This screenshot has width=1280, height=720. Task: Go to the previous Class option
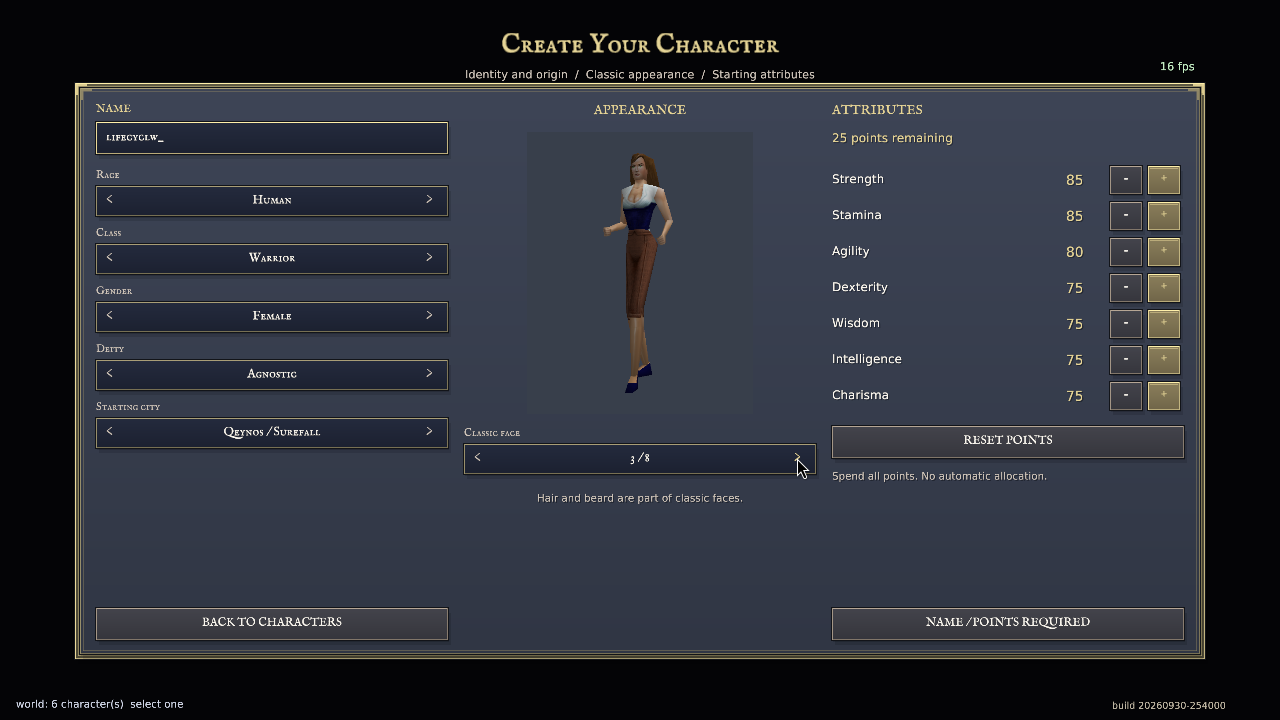[x=110, y=258]
